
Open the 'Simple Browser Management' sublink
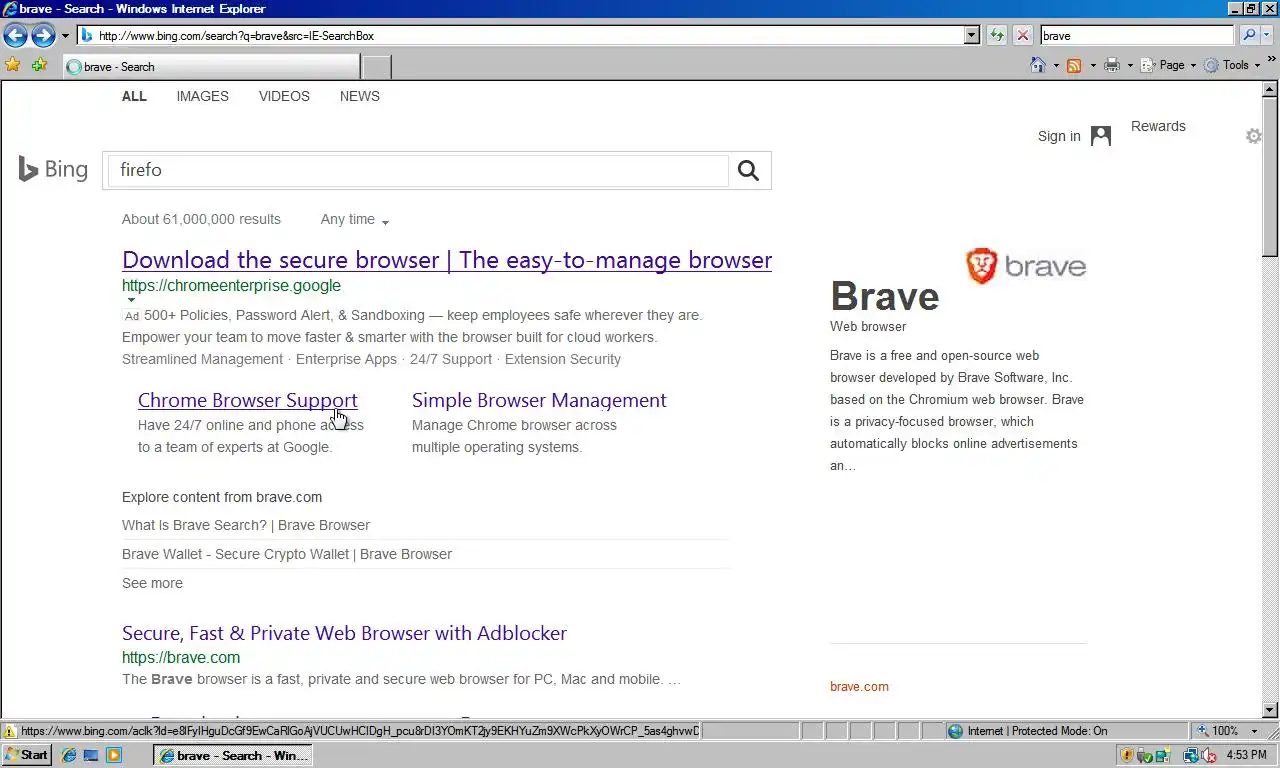(539, 400)
